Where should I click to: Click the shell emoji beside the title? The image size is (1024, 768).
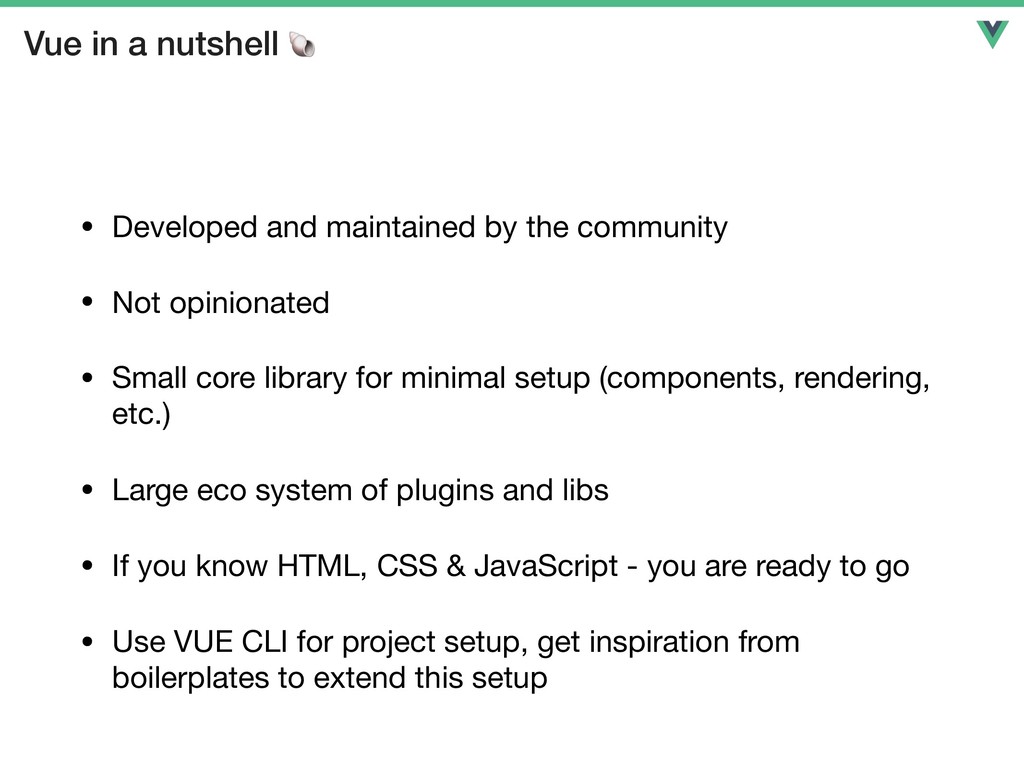tap(302, 44)
